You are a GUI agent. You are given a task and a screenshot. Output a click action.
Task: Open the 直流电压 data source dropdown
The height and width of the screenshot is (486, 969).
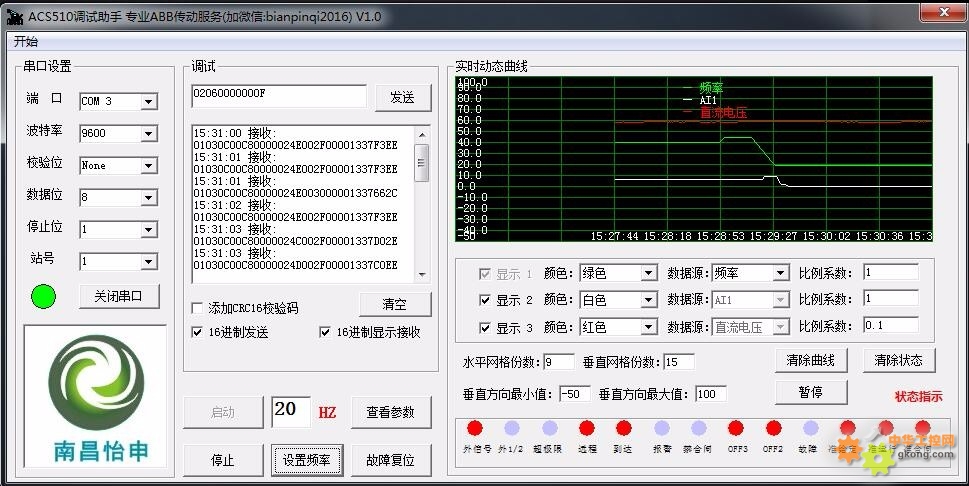[781, 327]
